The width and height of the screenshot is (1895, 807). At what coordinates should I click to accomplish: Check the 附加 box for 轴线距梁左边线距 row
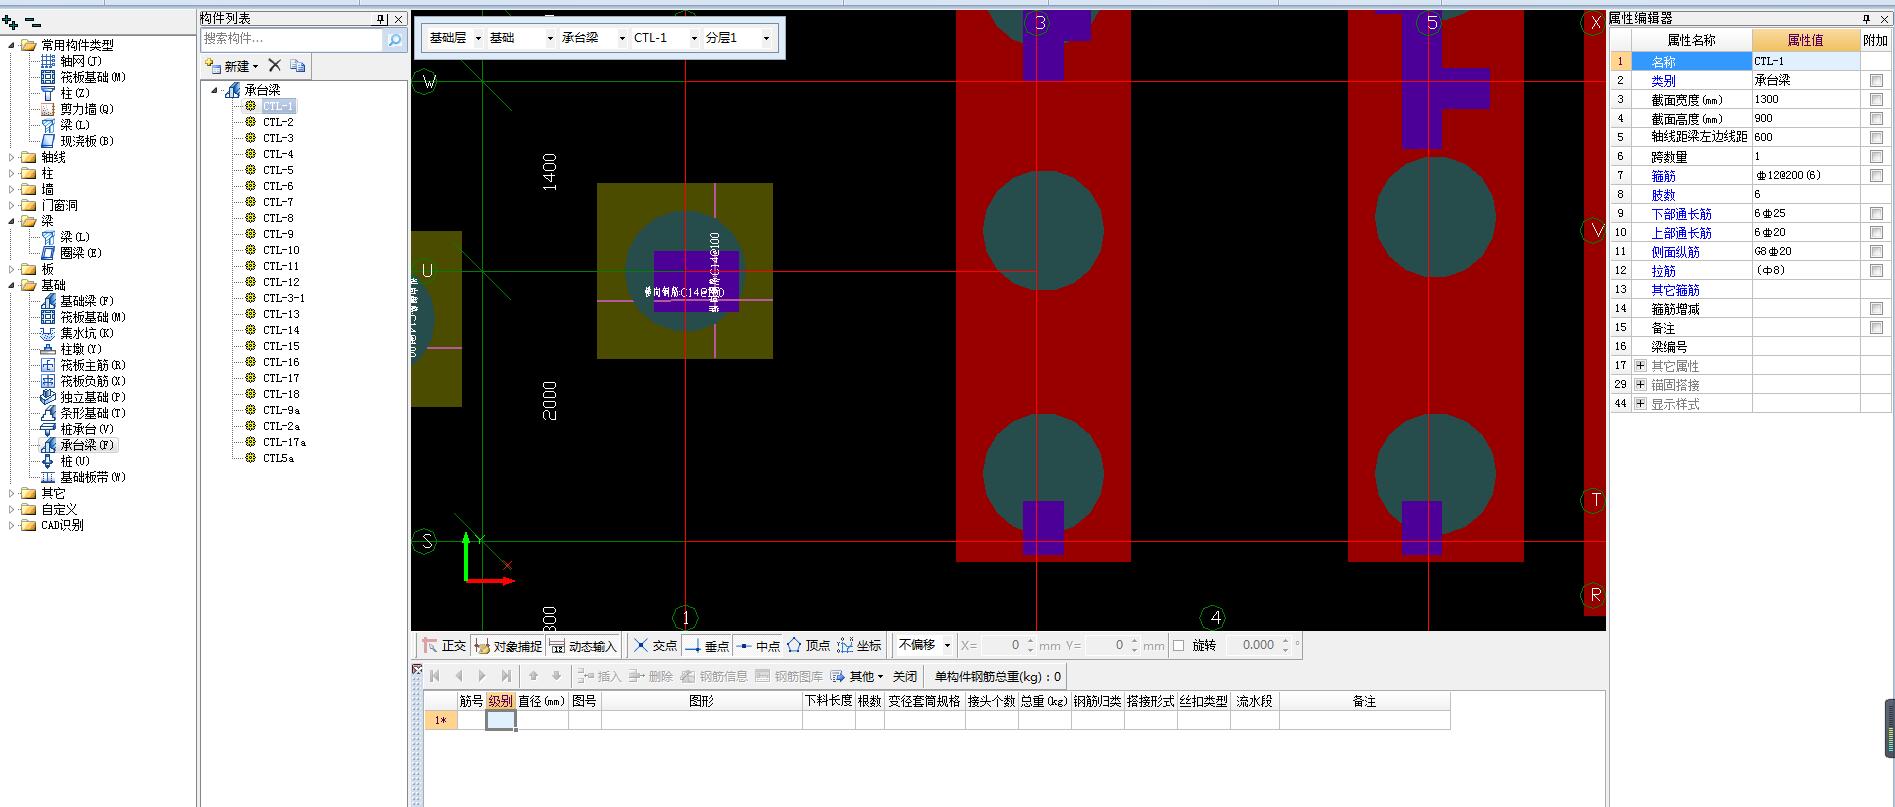(1876, 138)
